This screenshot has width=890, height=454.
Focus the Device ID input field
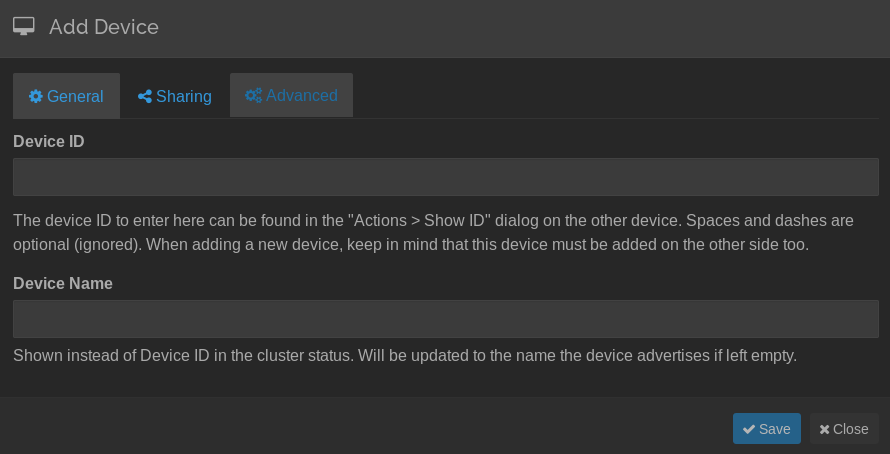click(445, 177)
